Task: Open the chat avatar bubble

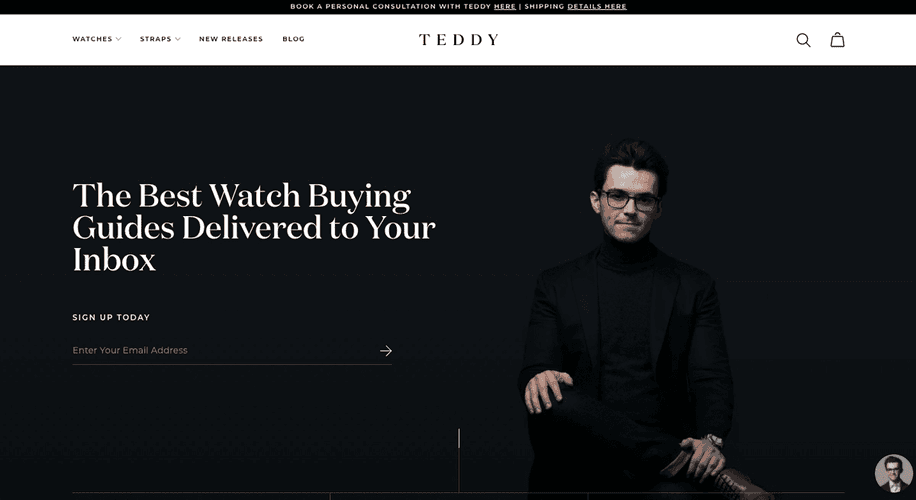Action: click(x=893, y=473)
